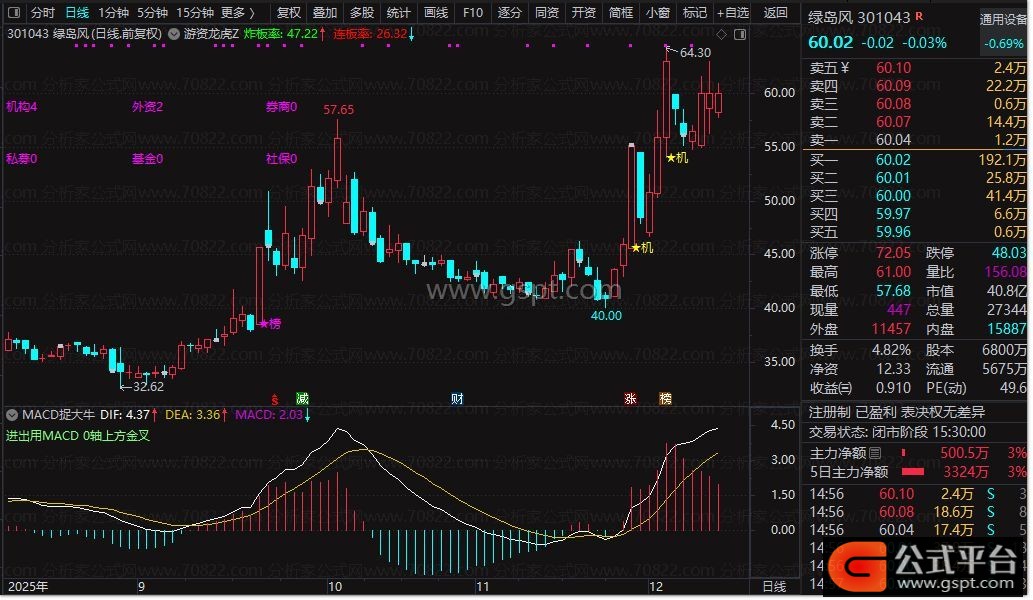This screenshot has width=1033, height=600.
Task: Click the 复权 toolbar button
Action: [288, 13]
